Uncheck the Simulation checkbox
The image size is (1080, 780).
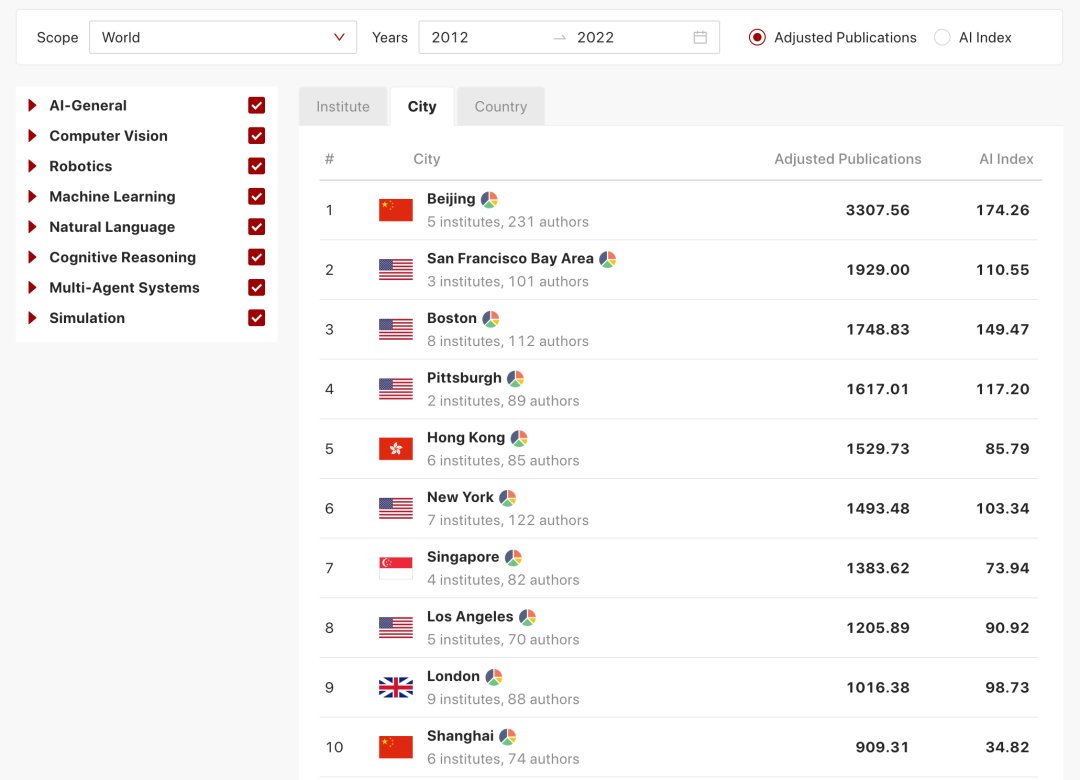(256, 318)
